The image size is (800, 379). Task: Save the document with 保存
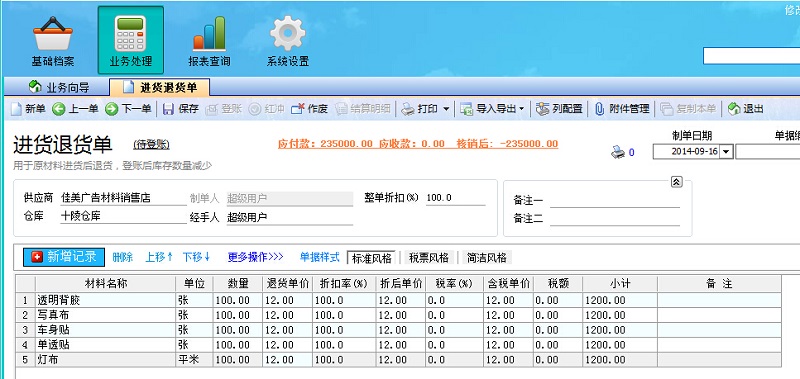point(181,109)
